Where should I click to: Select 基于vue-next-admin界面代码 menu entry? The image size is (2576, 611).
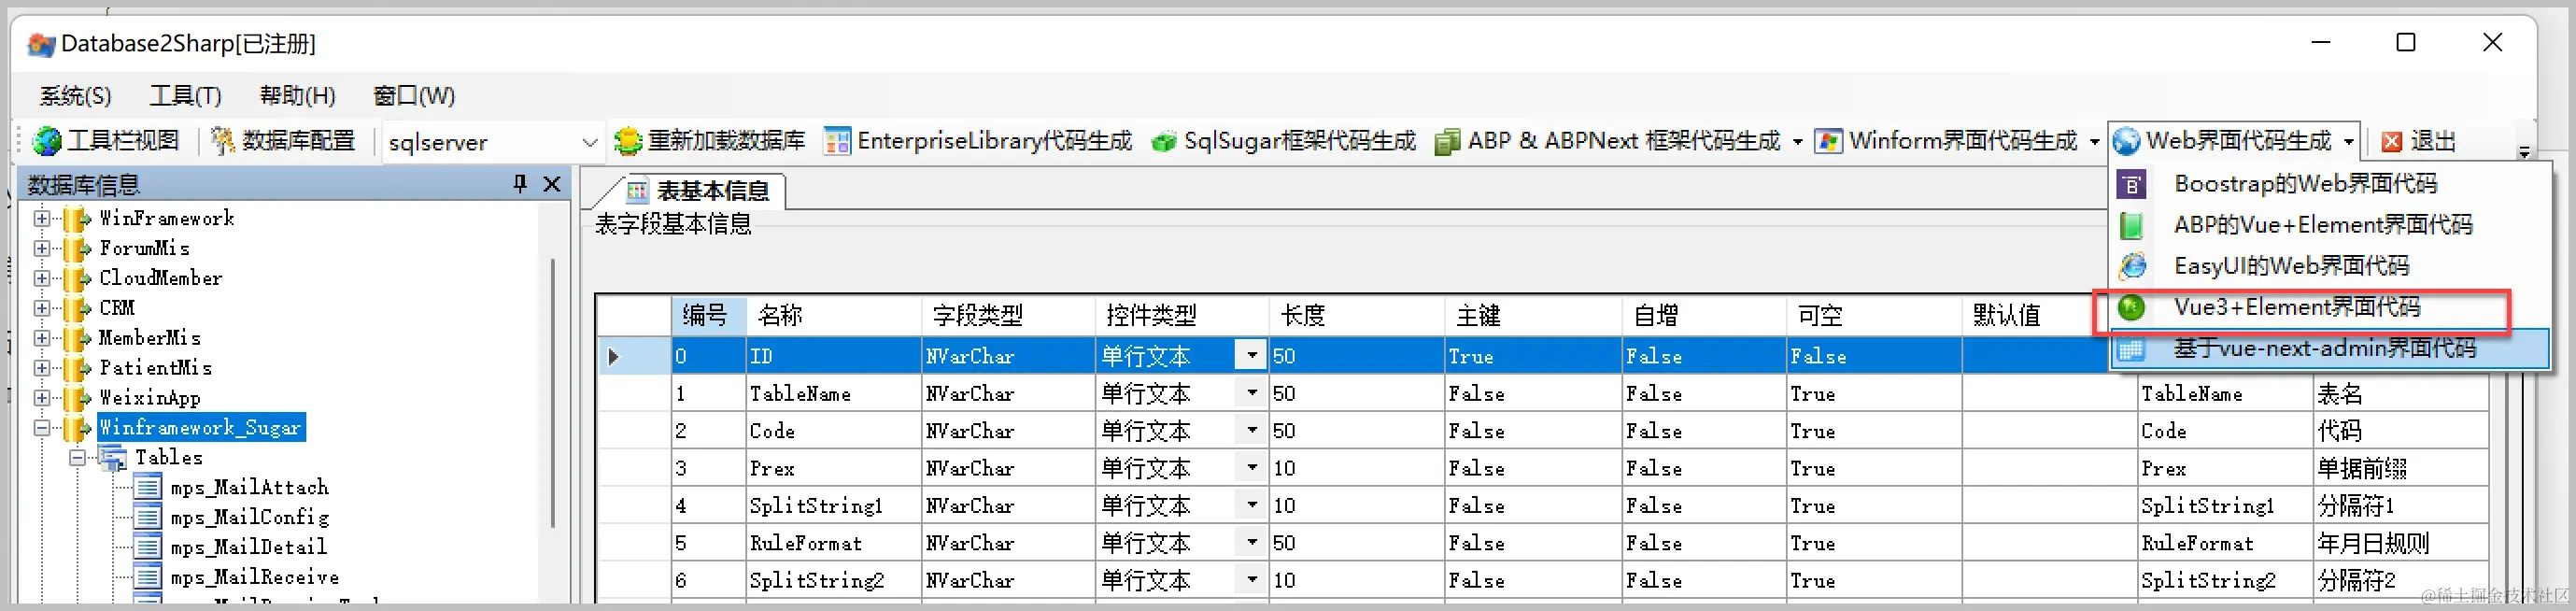coord(2329,348)
